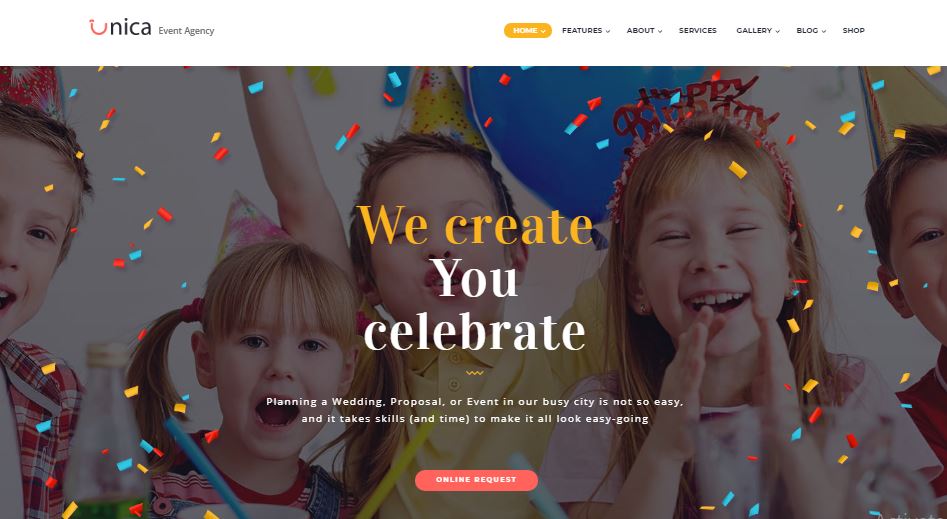The height and width of the screenshot is (519, 947).
Task: Click the 'unica' logo wordmark
Action: click(x=120, y=27)
